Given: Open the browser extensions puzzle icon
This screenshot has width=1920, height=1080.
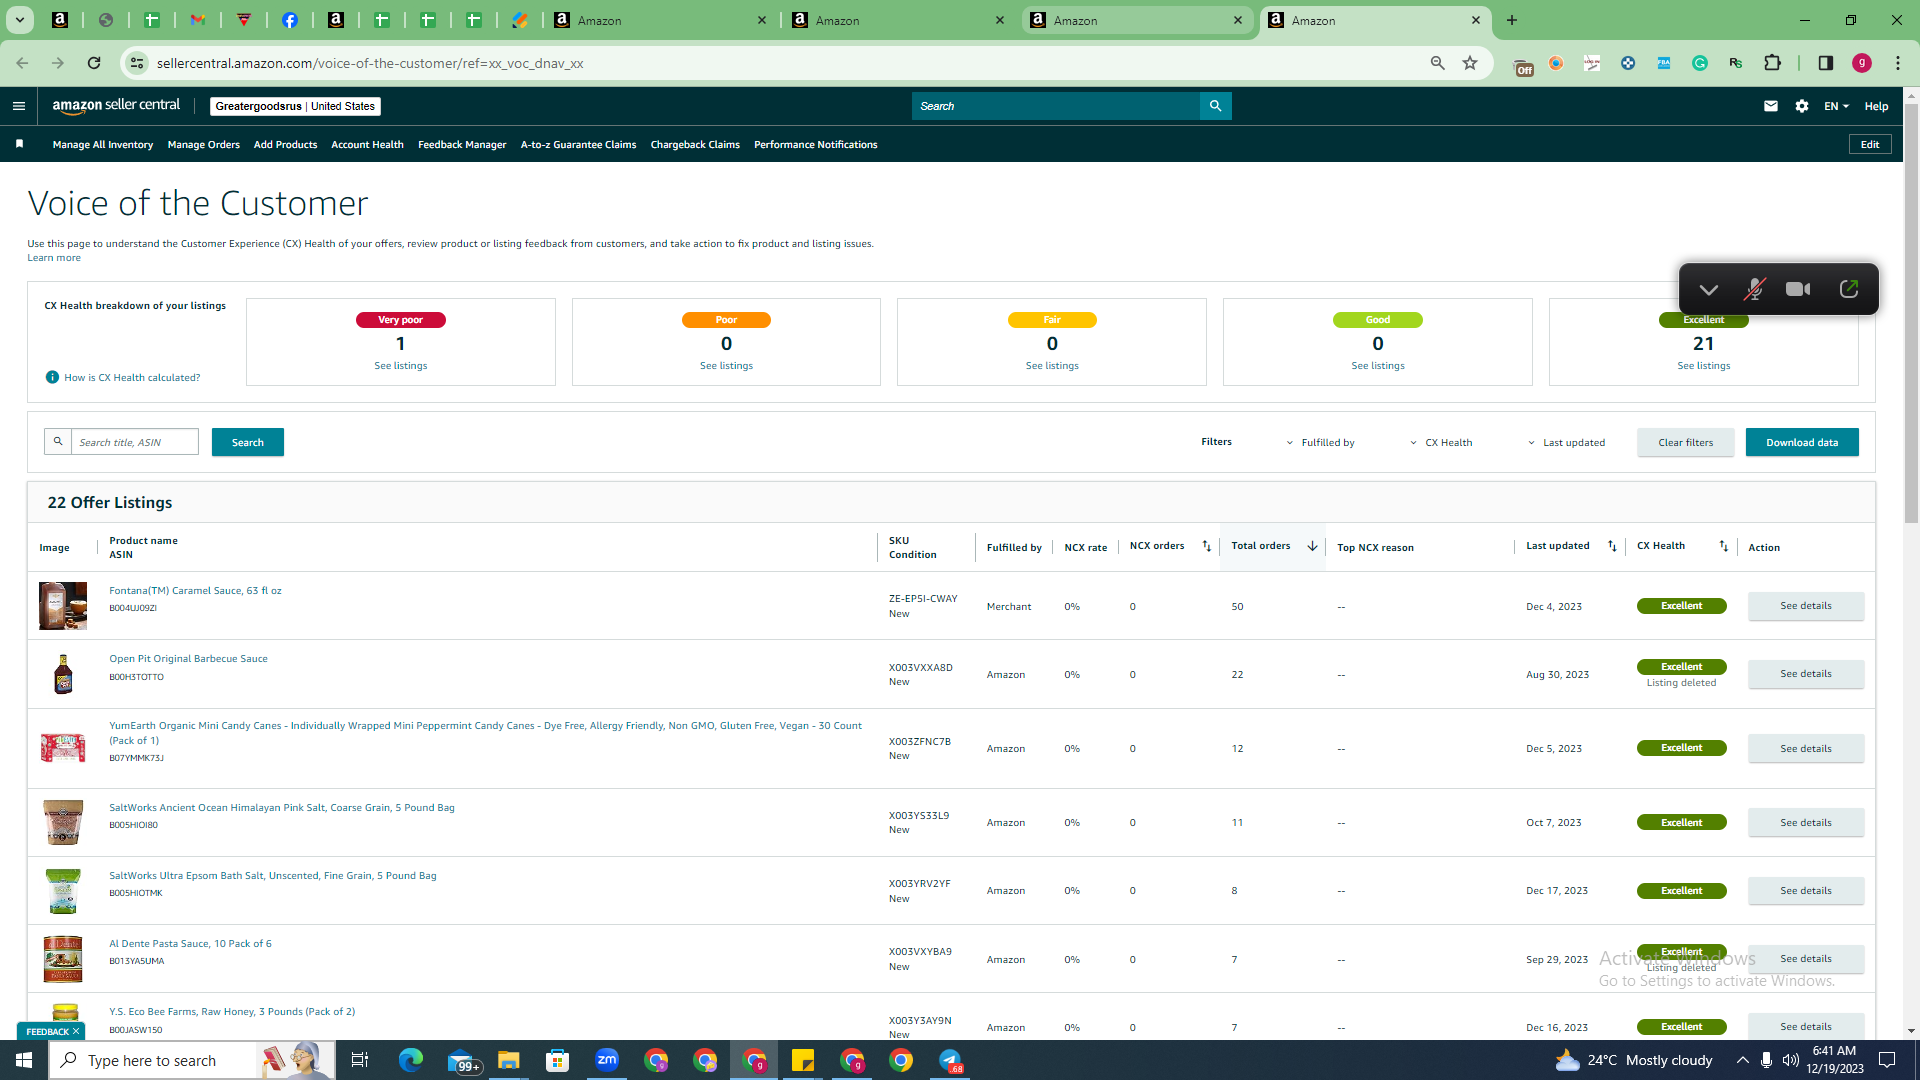Looking at the screenshot, I should point(1773,63).
